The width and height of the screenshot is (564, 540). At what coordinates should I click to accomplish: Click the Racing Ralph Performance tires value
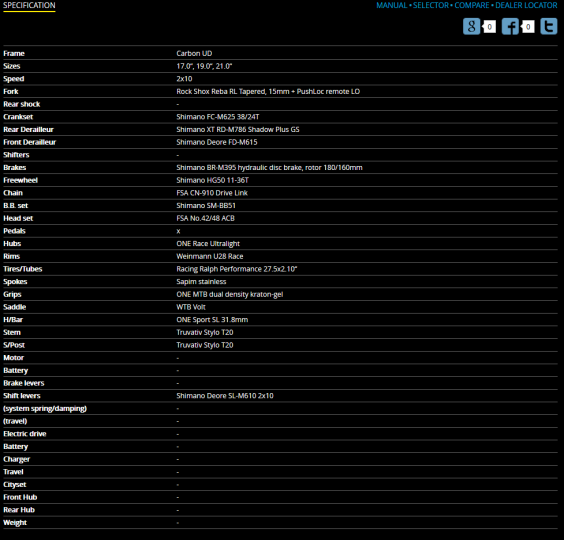point(237,269)
